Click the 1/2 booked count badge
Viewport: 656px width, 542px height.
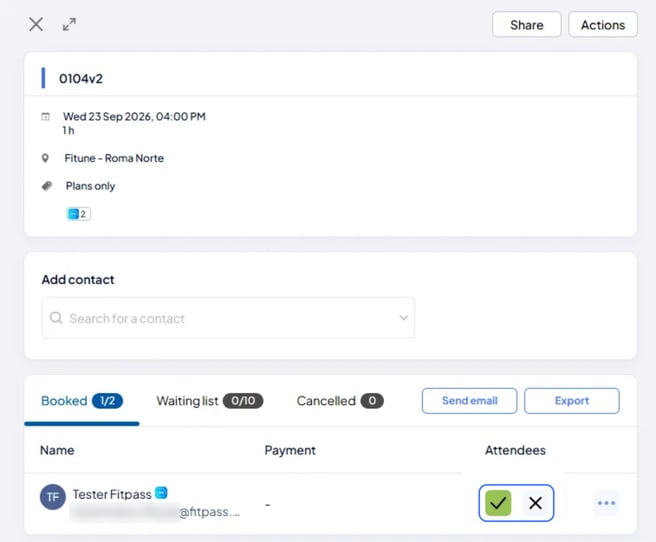coord(108,401)
